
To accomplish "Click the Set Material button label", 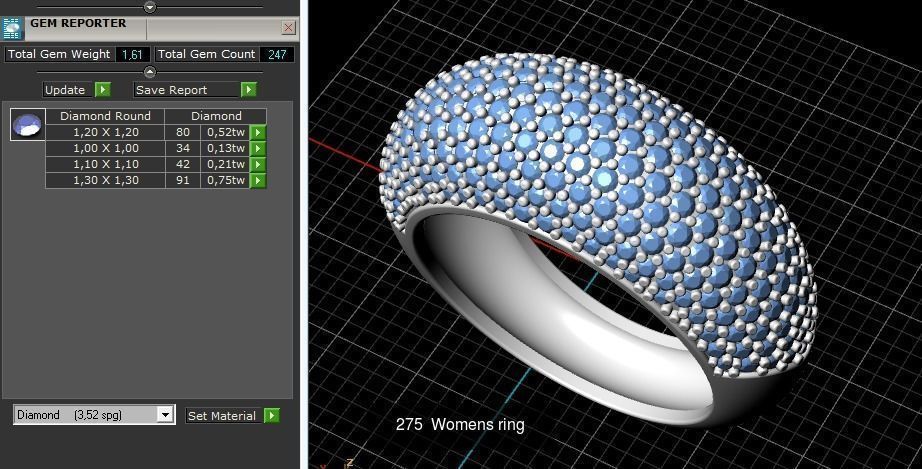I will pyautogui.click(x=222, y=416).
